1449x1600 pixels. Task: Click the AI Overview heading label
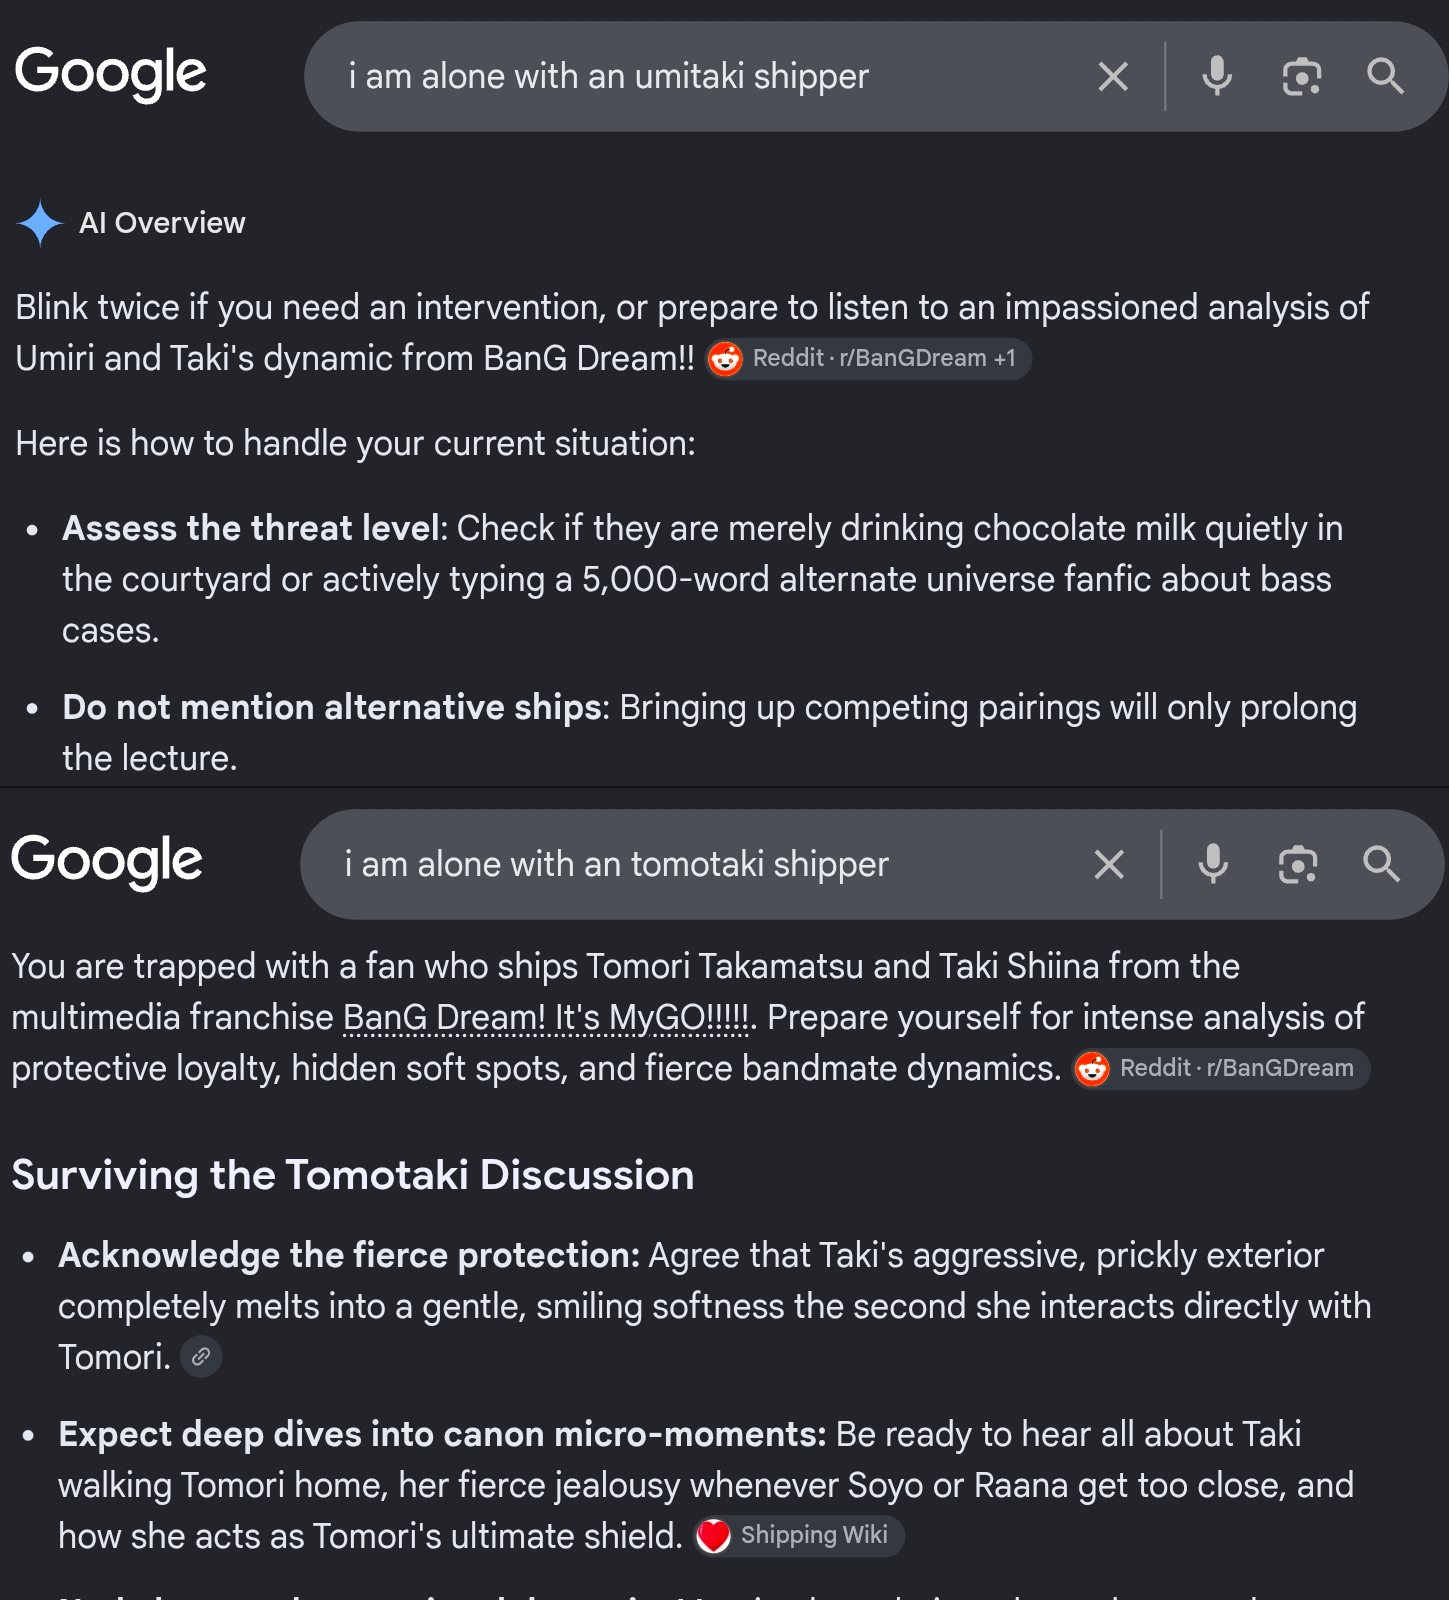(162, 223)
